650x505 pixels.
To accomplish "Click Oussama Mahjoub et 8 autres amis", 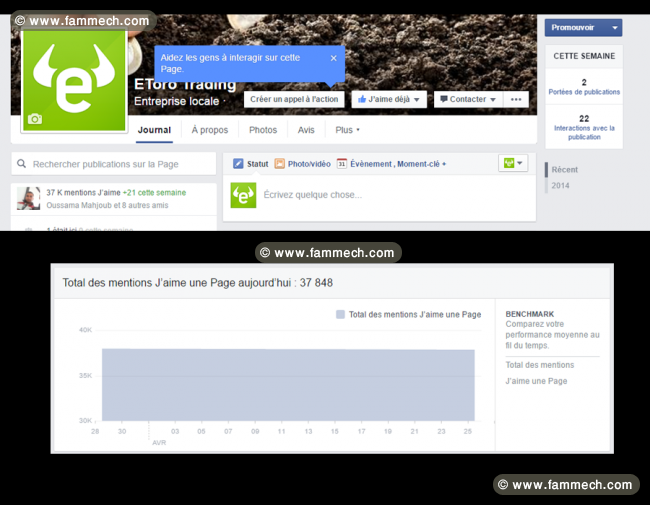I will pos(107,205).
